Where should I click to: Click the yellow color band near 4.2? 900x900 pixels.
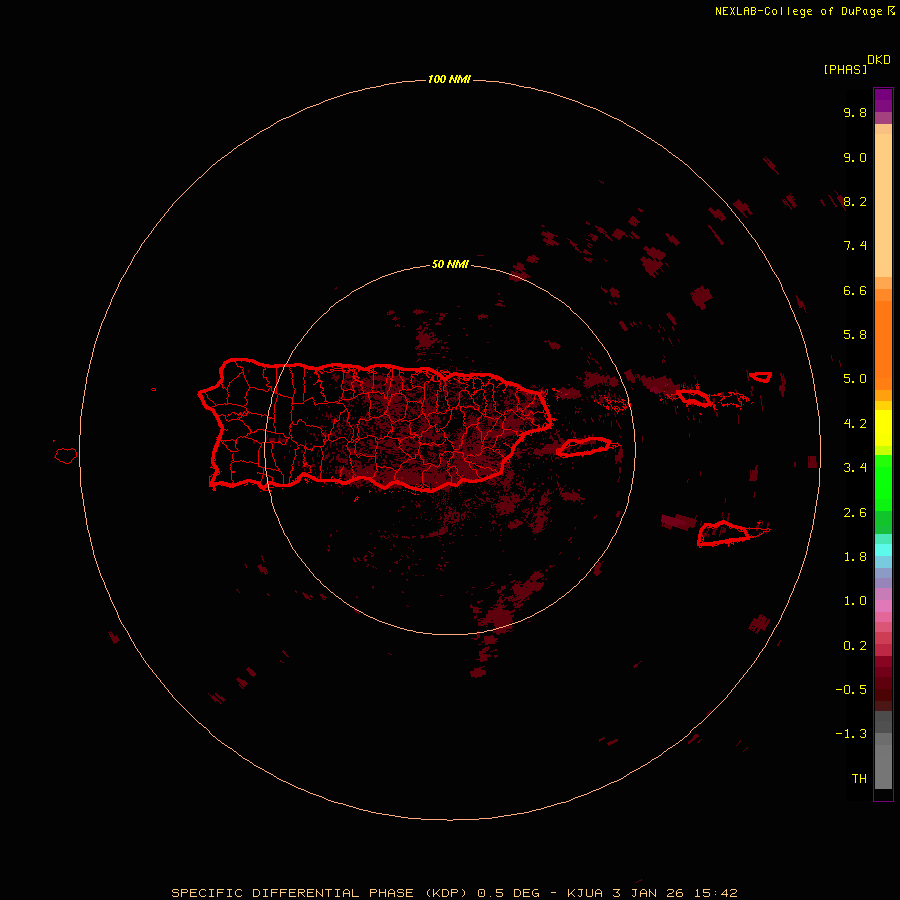click(x=883, y=424)
